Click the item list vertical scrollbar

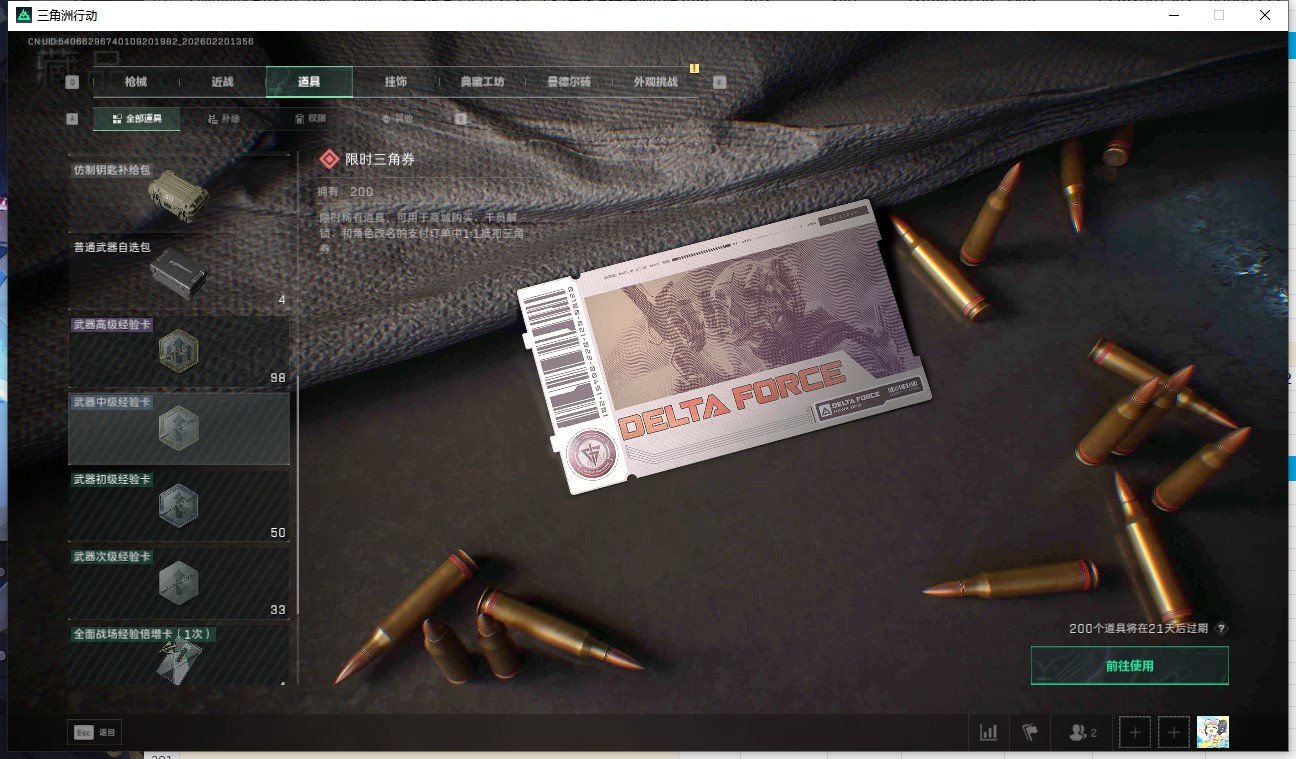[x=297, y=400]
